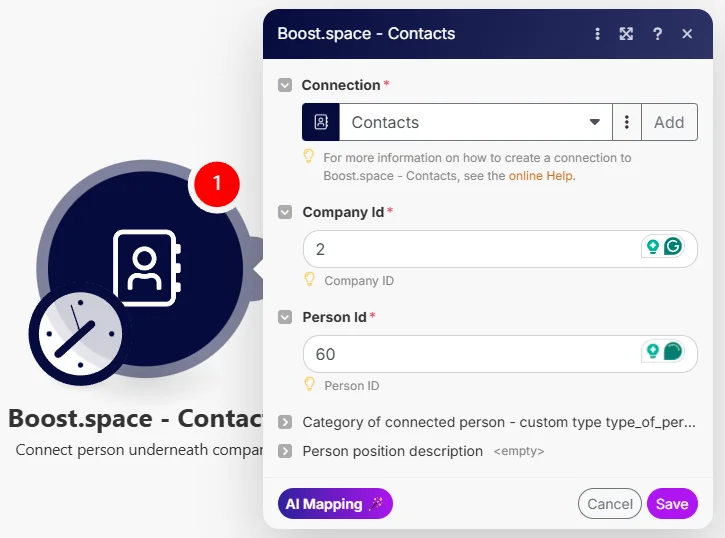725x538 pixels.
Task: Click the expand dialog fullscreen icon
Action: point(626,34)
